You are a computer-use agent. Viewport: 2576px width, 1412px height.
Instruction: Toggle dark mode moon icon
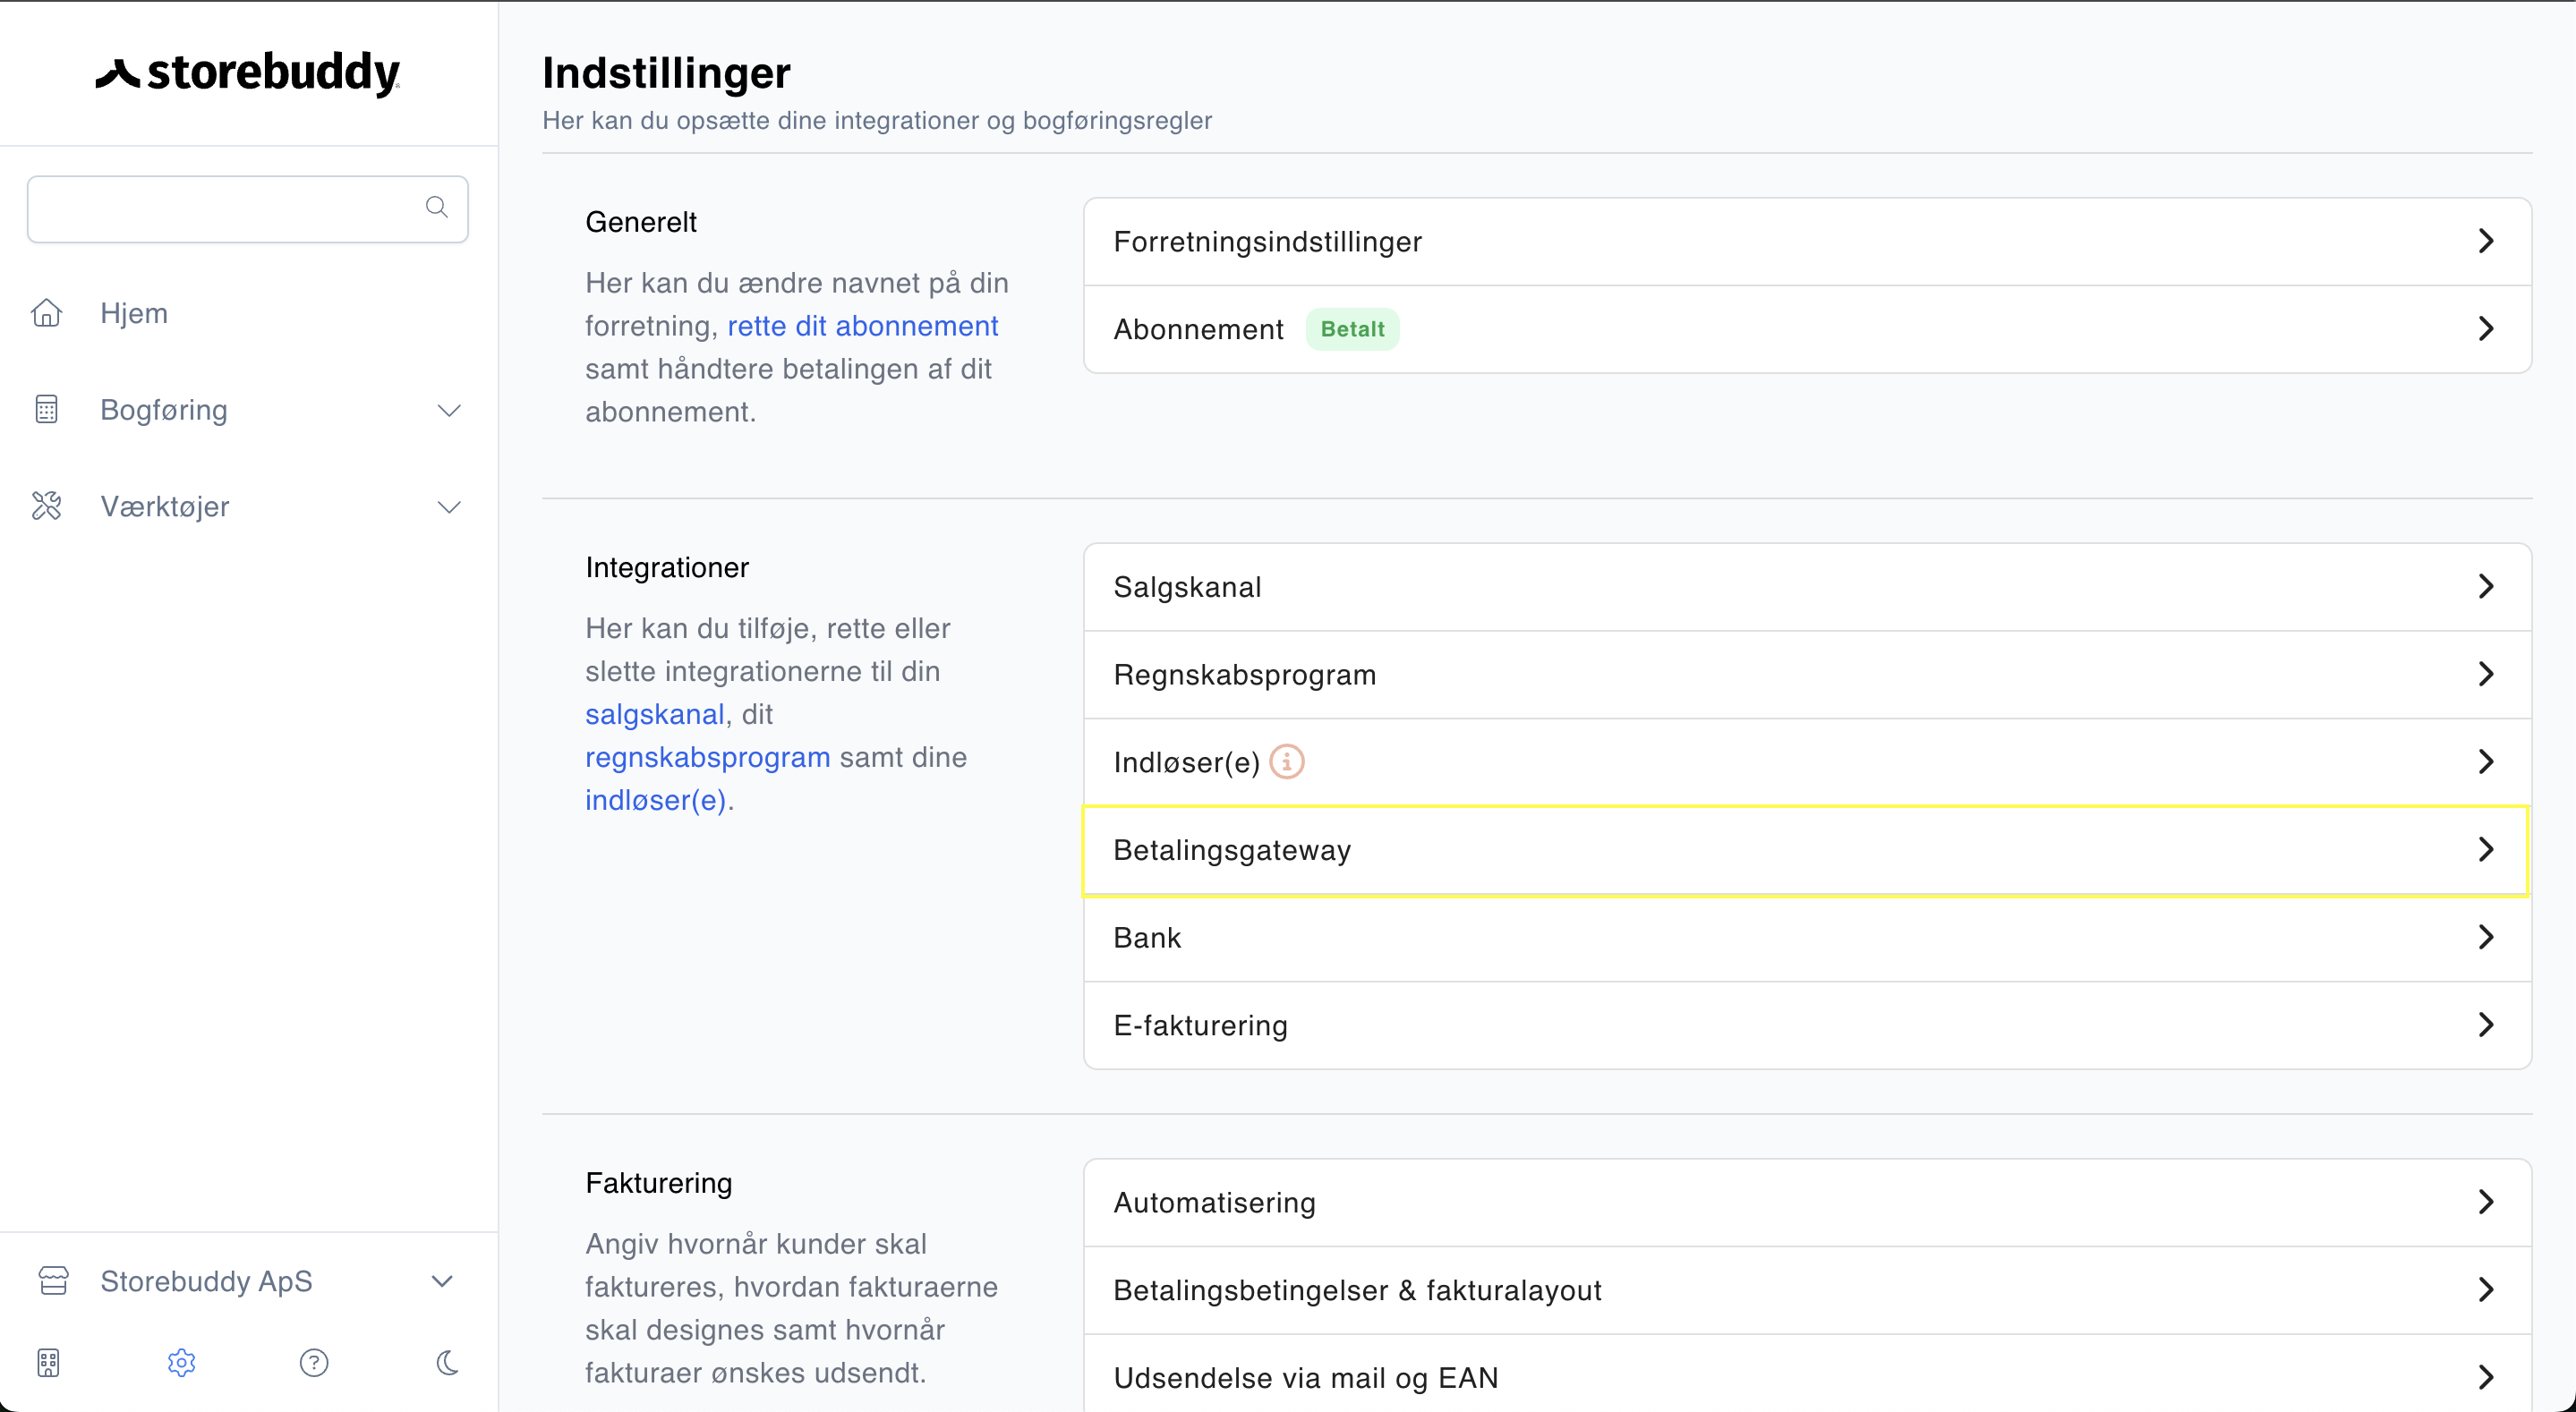(447, 1363)
